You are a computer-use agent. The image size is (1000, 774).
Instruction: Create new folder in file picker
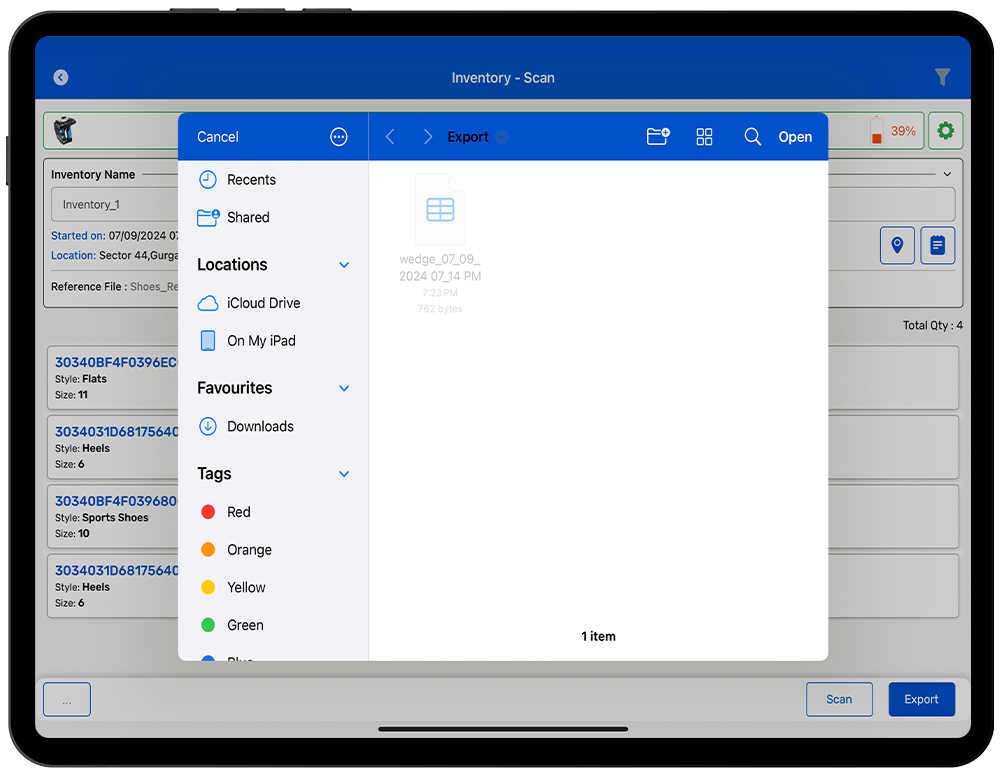[658, 137]
